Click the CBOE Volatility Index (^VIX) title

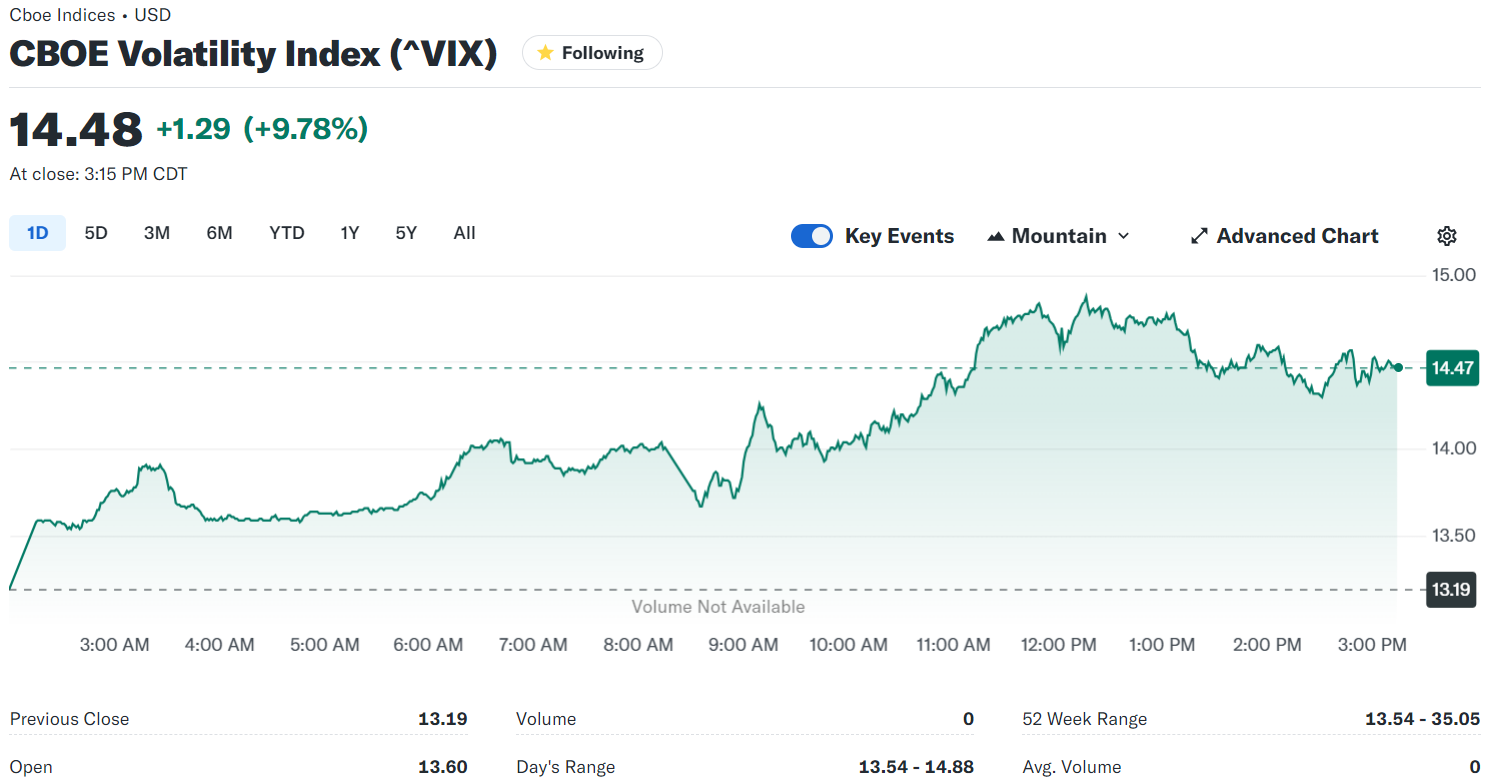(253, 53)
